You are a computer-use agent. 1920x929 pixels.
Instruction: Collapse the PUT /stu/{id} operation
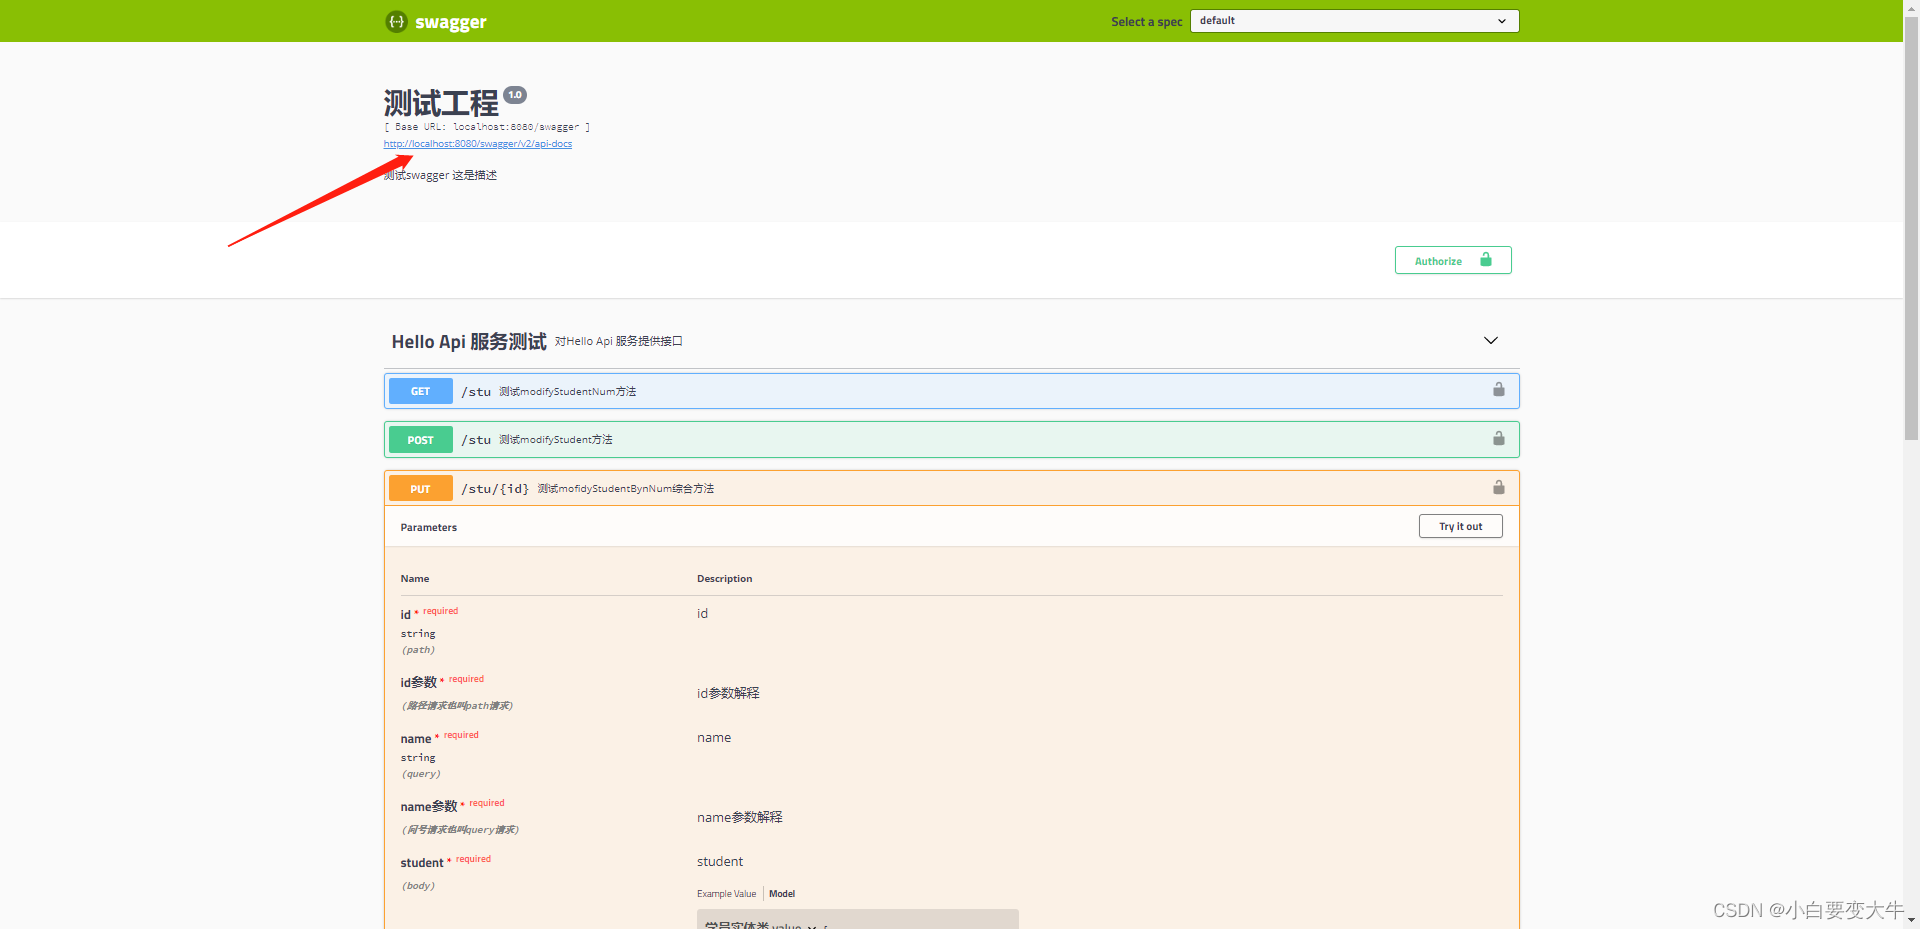click(x=951, y=488)
